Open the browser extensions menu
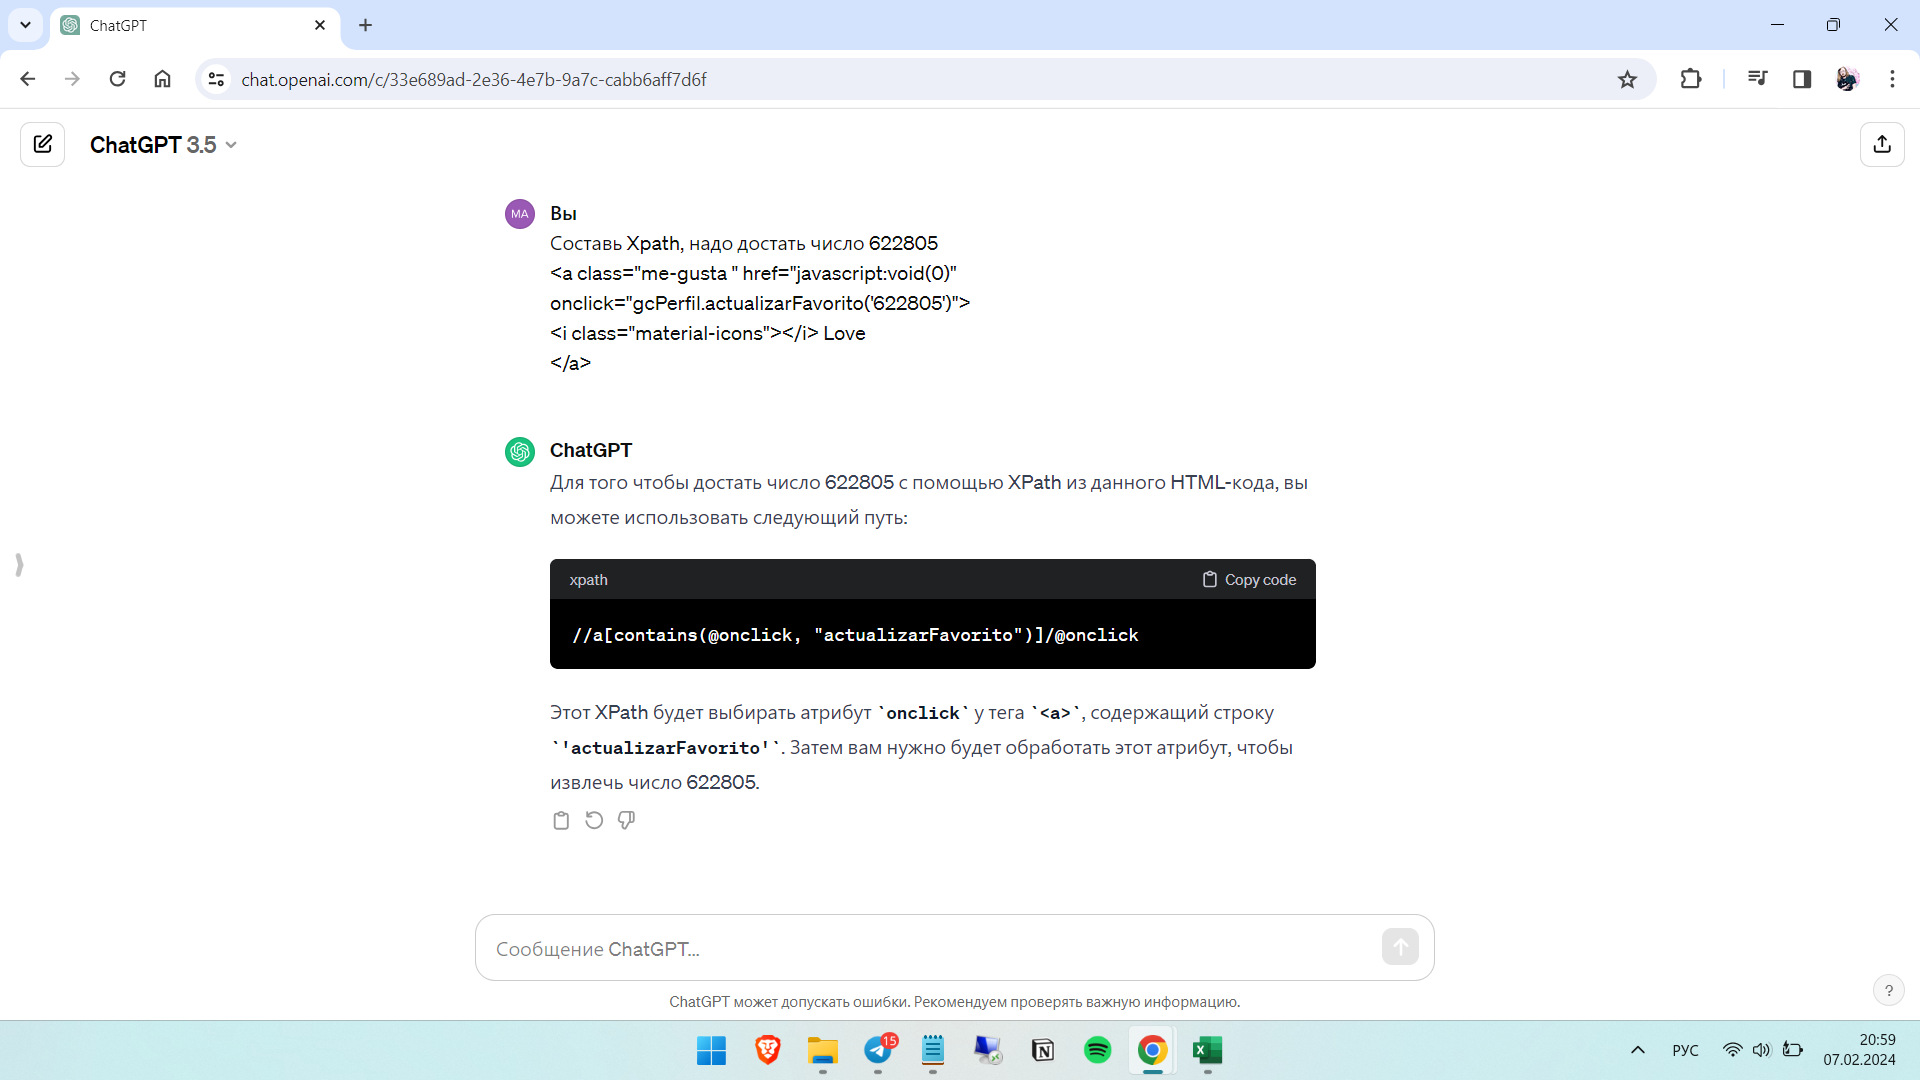Viewport: 1920px width, 1080px height. coord(1691,79)
